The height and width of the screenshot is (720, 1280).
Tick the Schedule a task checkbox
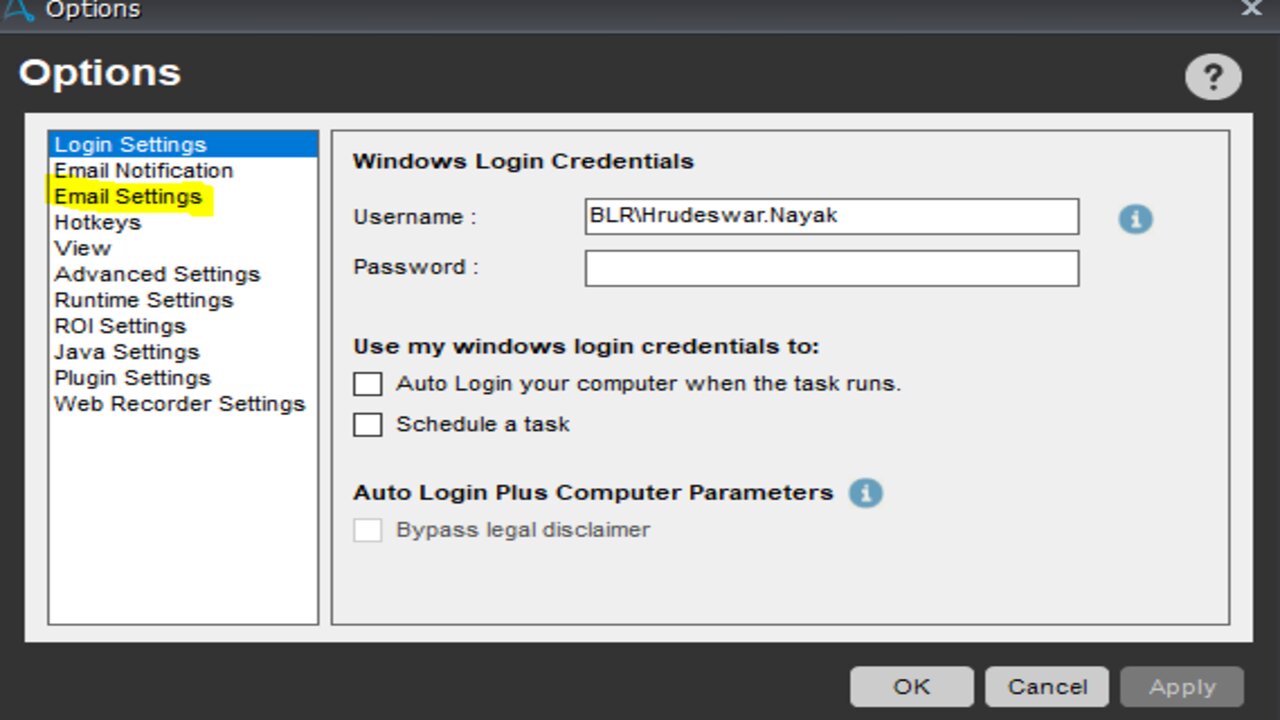click(x=368, y=425)
